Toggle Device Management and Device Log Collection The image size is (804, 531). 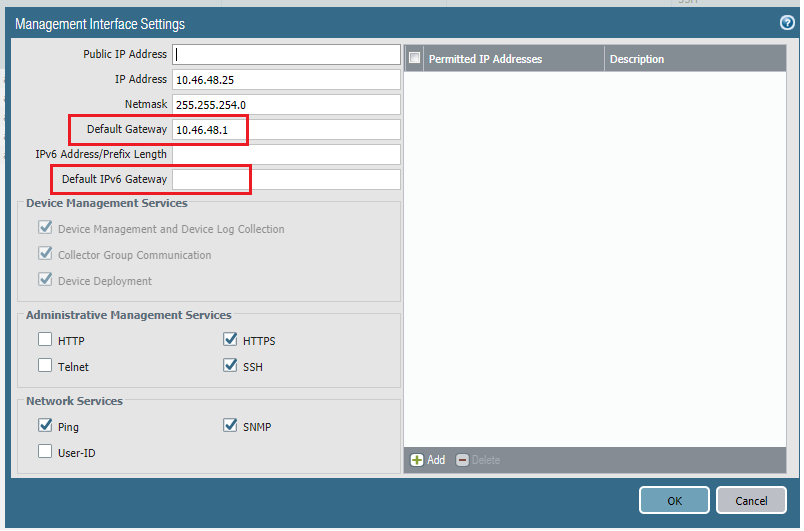45,228
